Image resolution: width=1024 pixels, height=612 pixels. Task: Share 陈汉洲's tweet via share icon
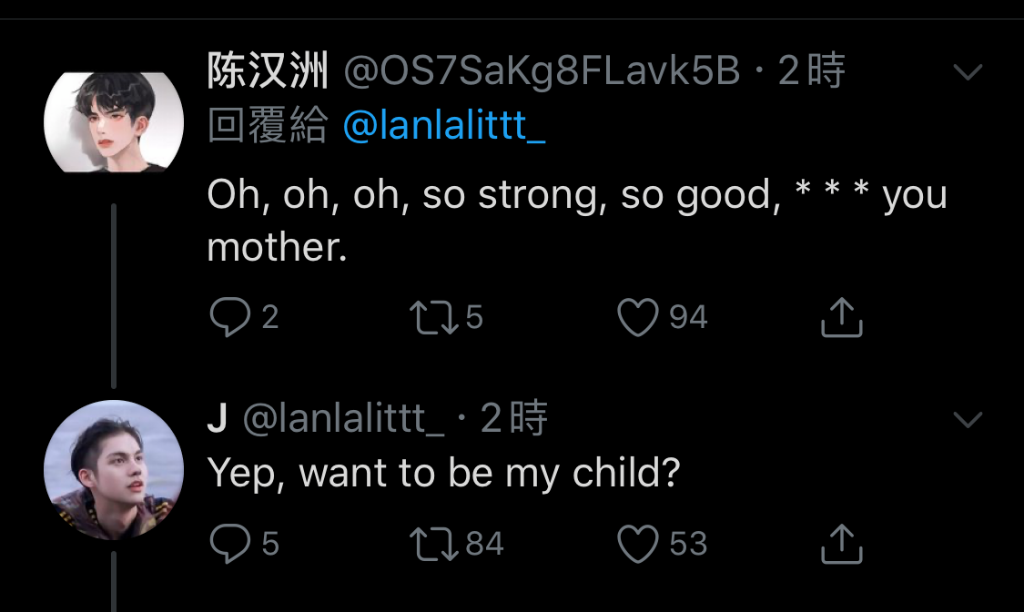(841, 317)
